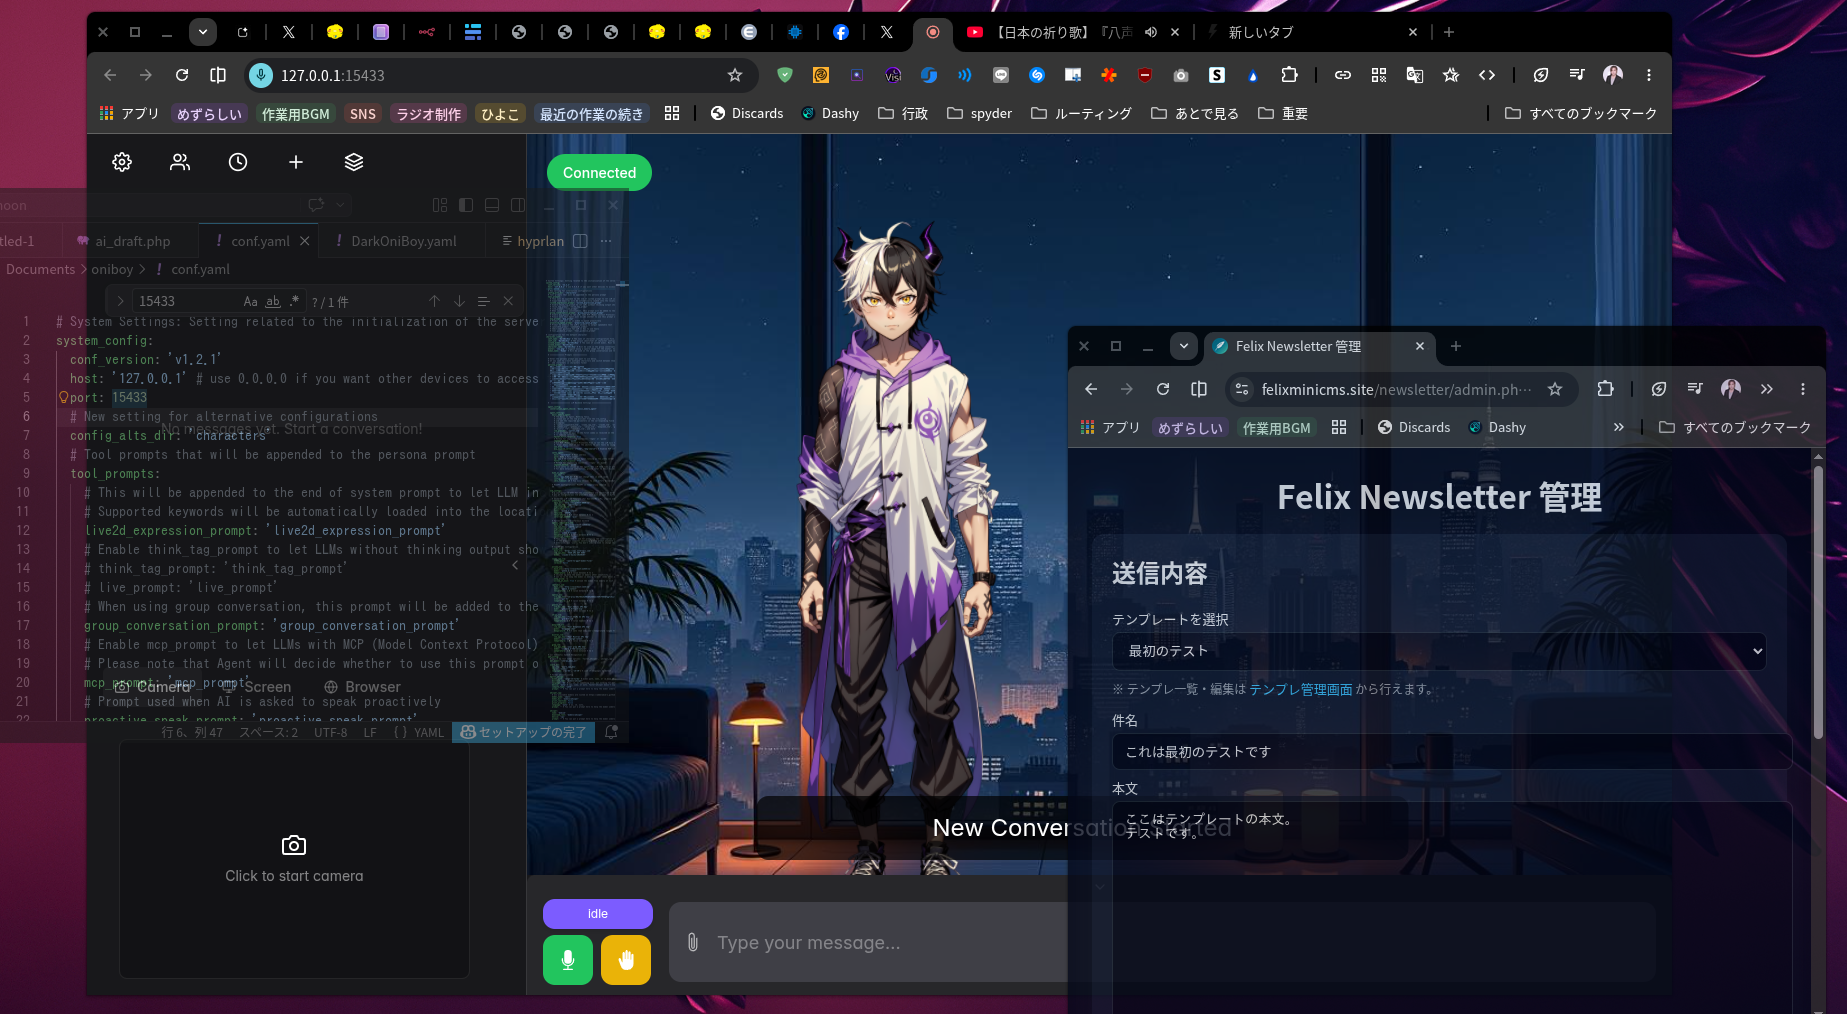The height and width of the screenshot is (1014, 1847).
Task: Open conversation history clock icon
Action: tap(238, 162)
